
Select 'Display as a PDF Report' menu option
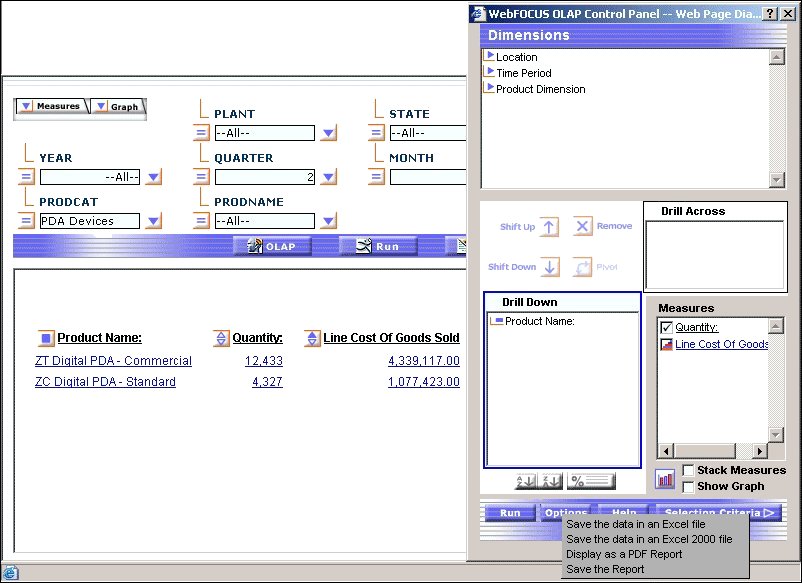click(623, 554)
